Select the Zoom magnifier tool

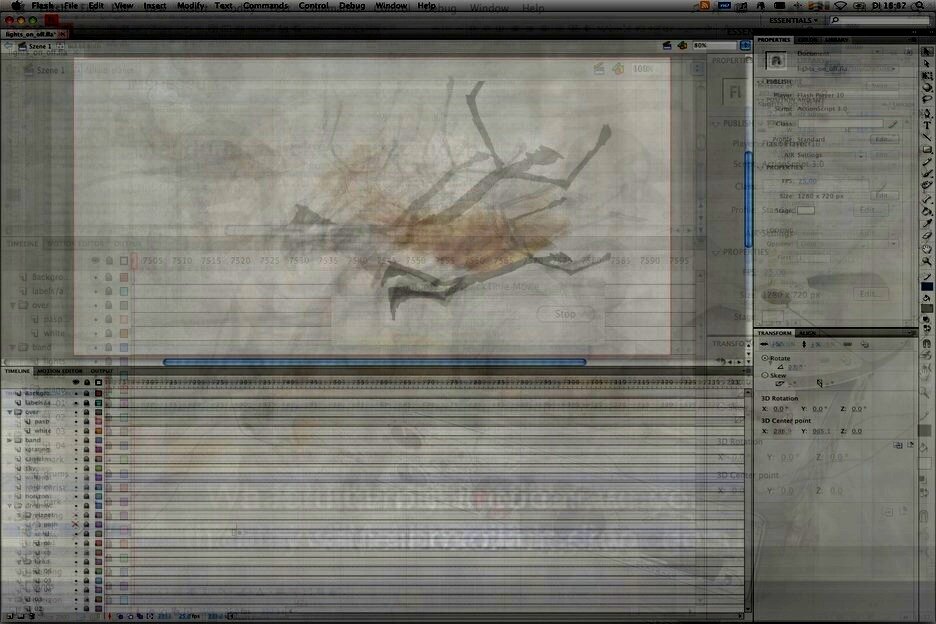click(x=927, y=261)
